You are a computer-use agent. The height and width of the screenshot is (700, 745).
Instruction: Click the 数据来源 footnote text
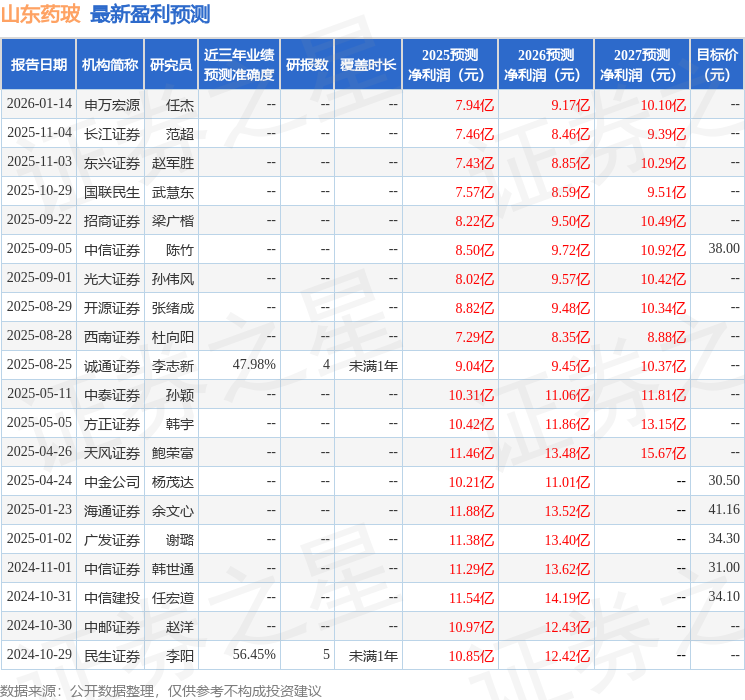click(x=161, y=690)
